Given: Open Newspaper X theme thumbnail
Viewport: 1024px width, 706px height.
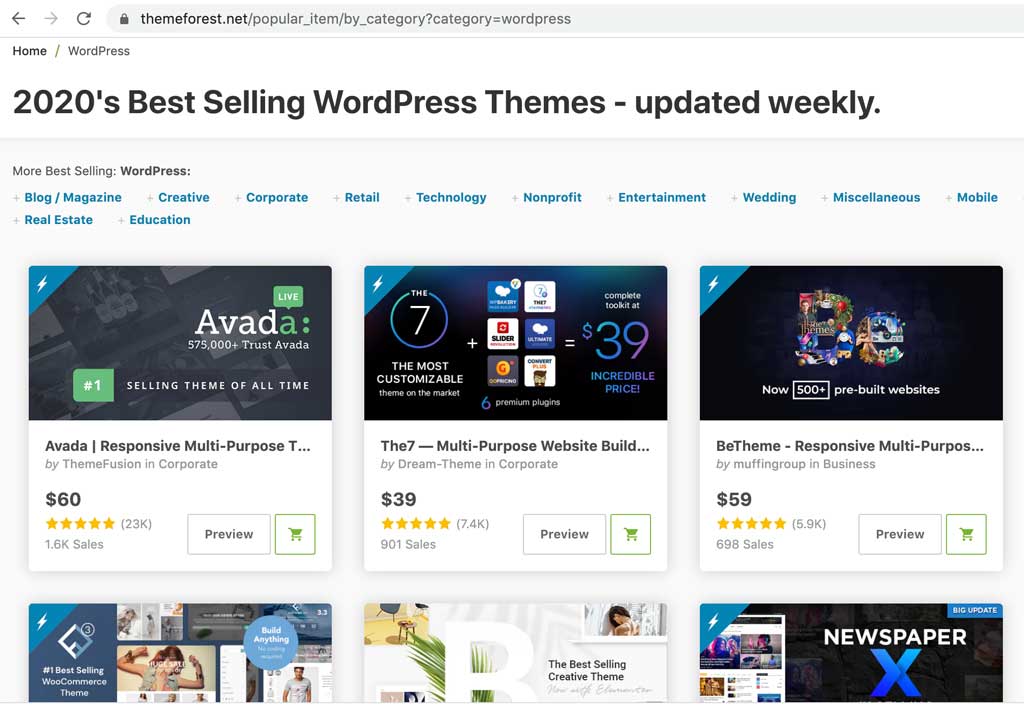Looking at the screenshot, I should pyautogui.click(x=851, y=652).
